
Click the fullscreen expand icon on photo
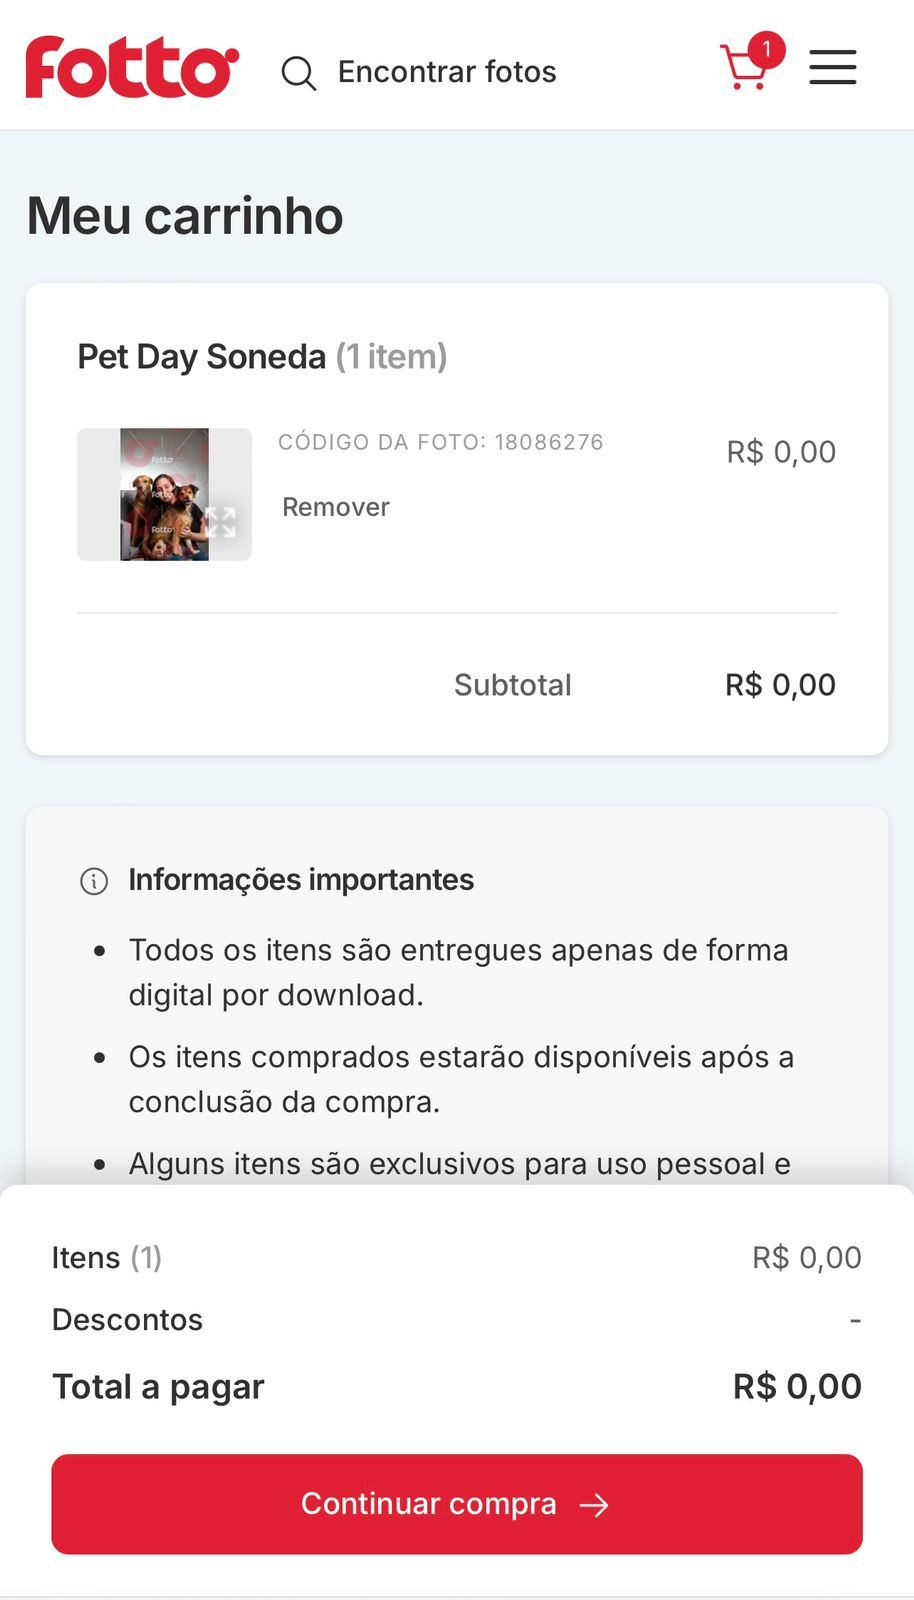coord(221,521)
